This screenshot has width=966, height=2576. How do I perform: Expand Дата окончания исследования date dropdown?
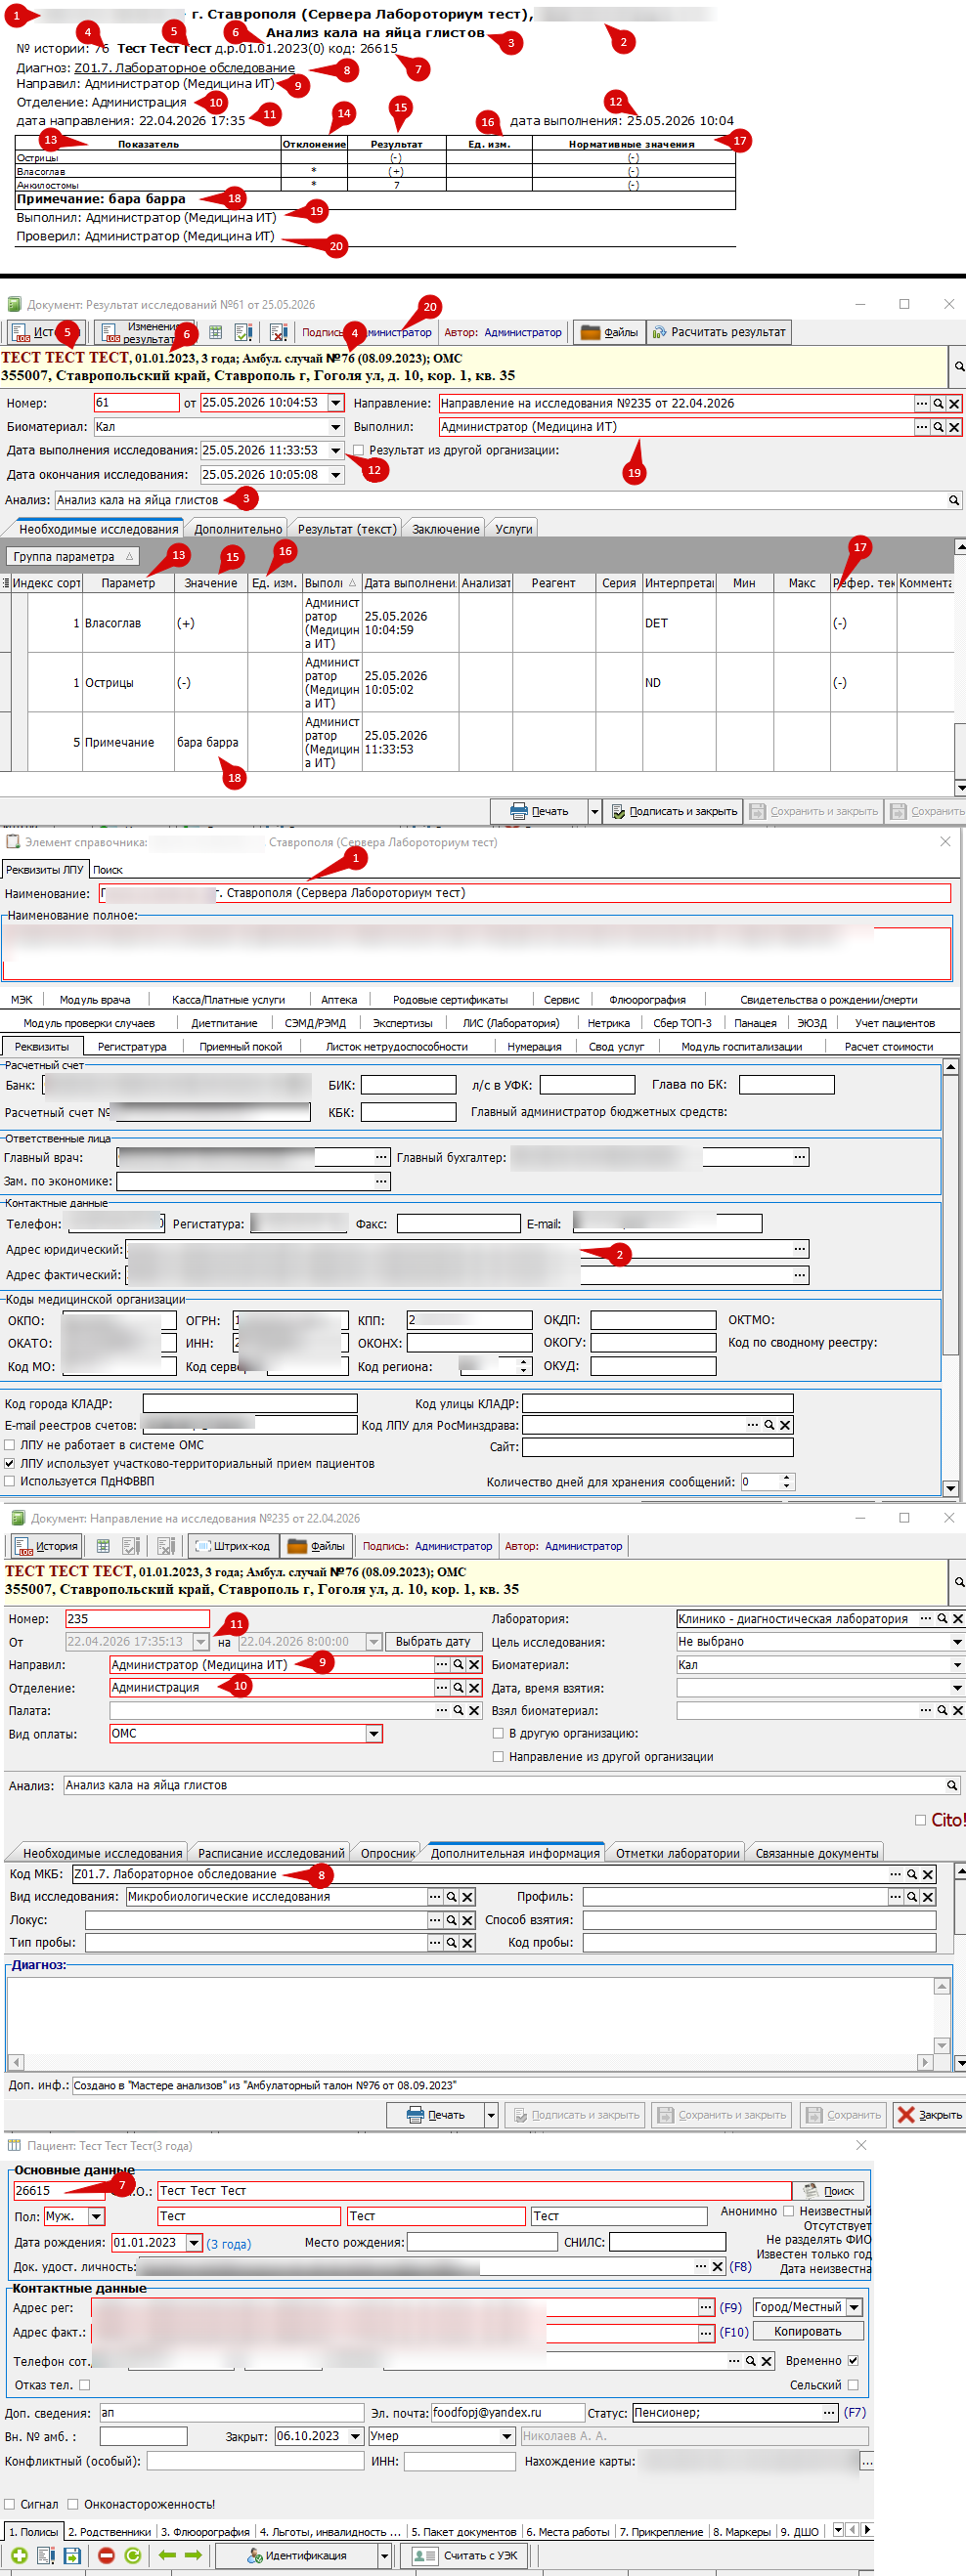point(336,475)
